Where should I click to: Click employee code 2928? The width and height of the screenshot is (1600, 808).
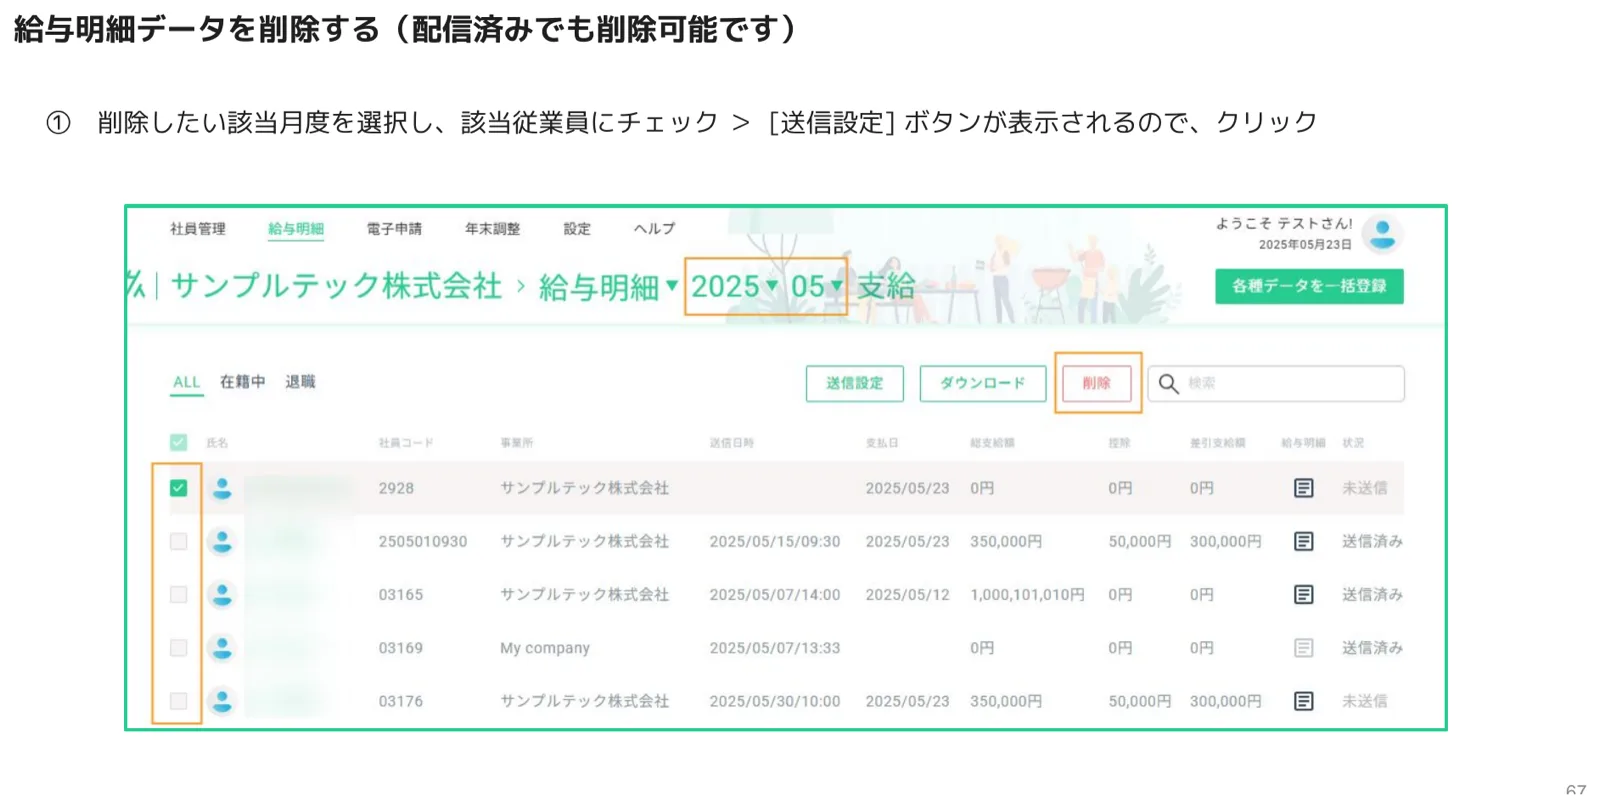396,488
